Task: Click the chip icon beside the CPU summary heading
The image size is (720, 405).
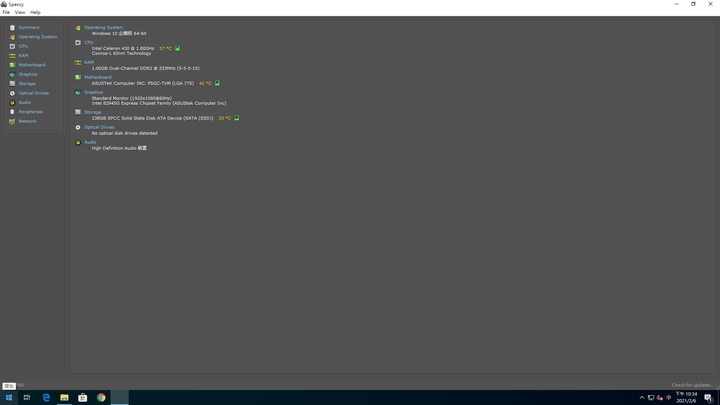Action: 78,42
